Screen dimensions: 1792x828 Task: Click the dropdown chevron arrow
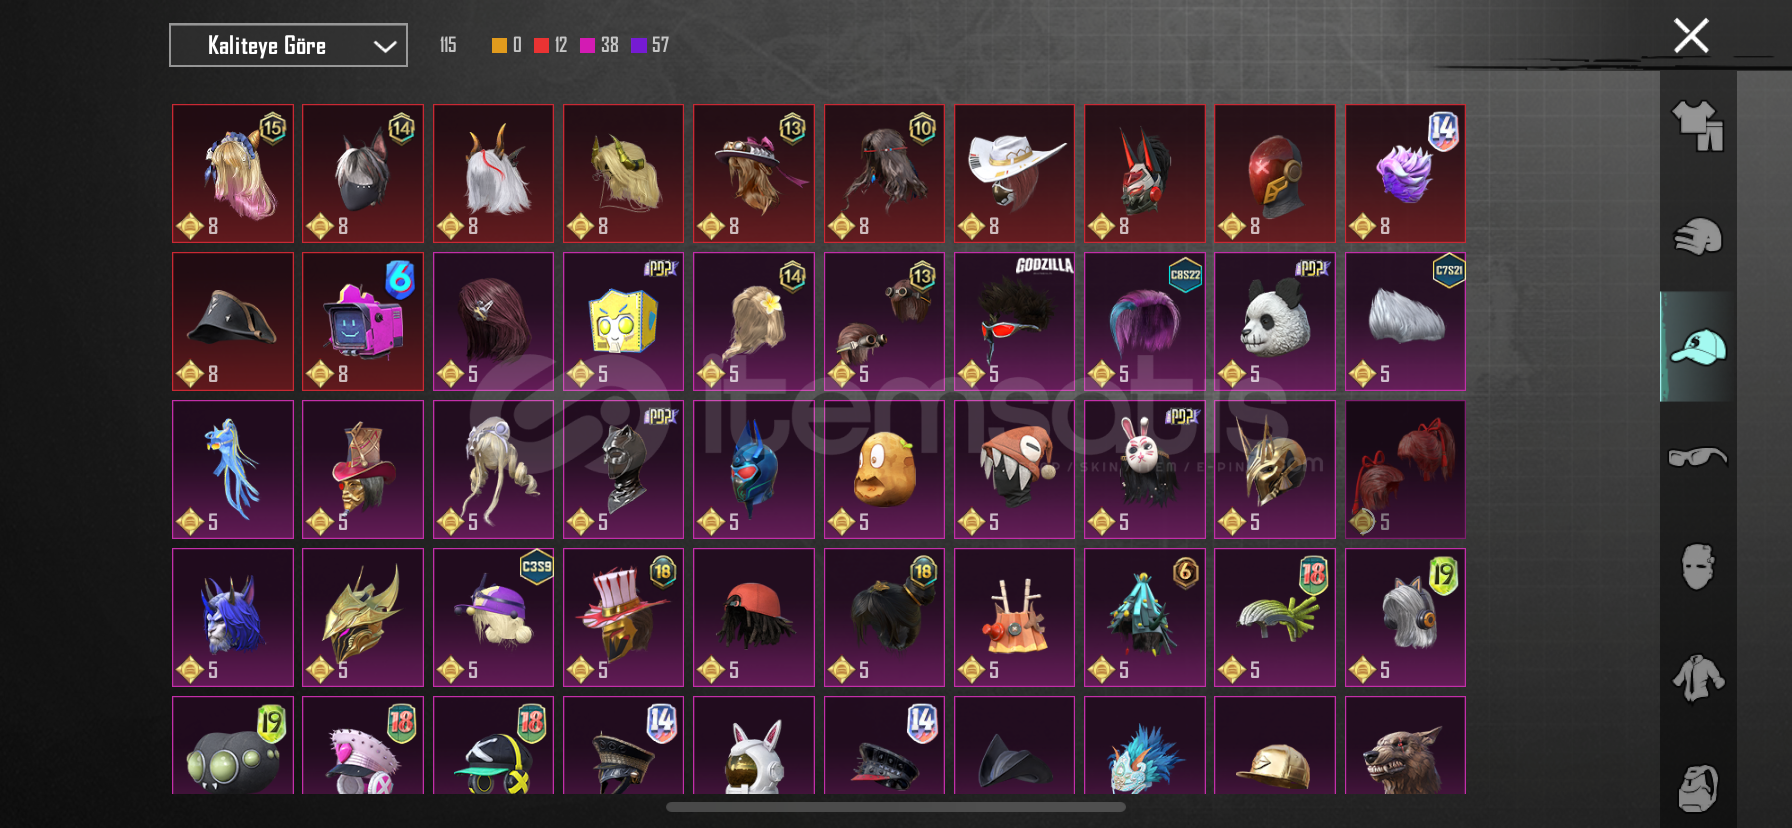click(x=385, y=46)
